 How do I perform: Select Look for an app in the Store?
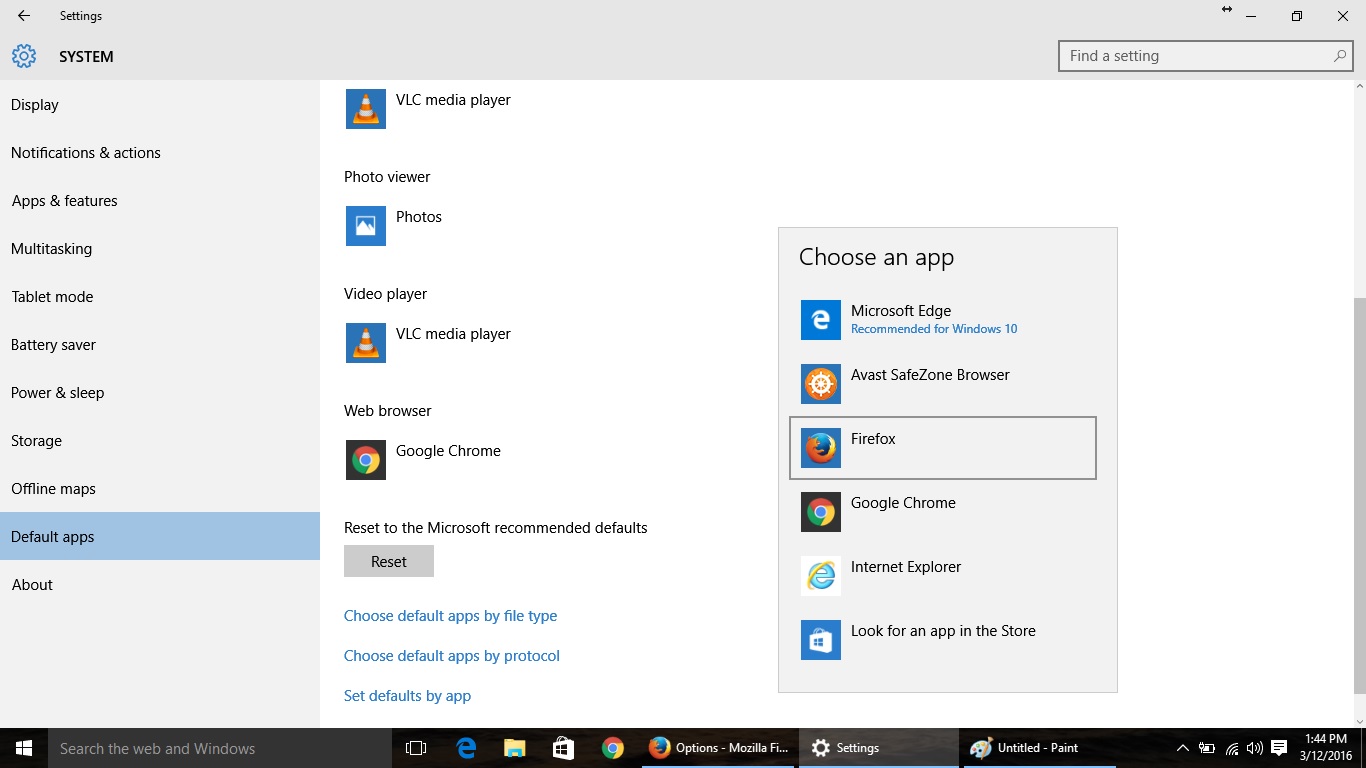pos(943,640)
